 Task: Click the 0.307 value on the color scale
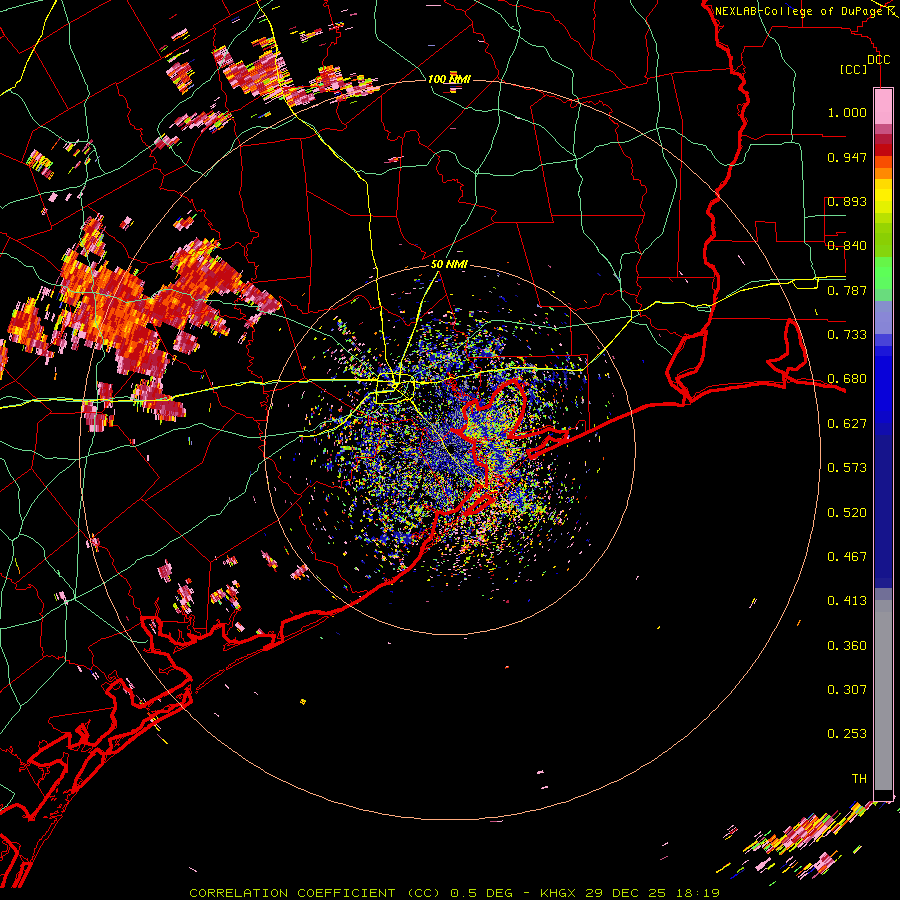(x=847, y=690)
